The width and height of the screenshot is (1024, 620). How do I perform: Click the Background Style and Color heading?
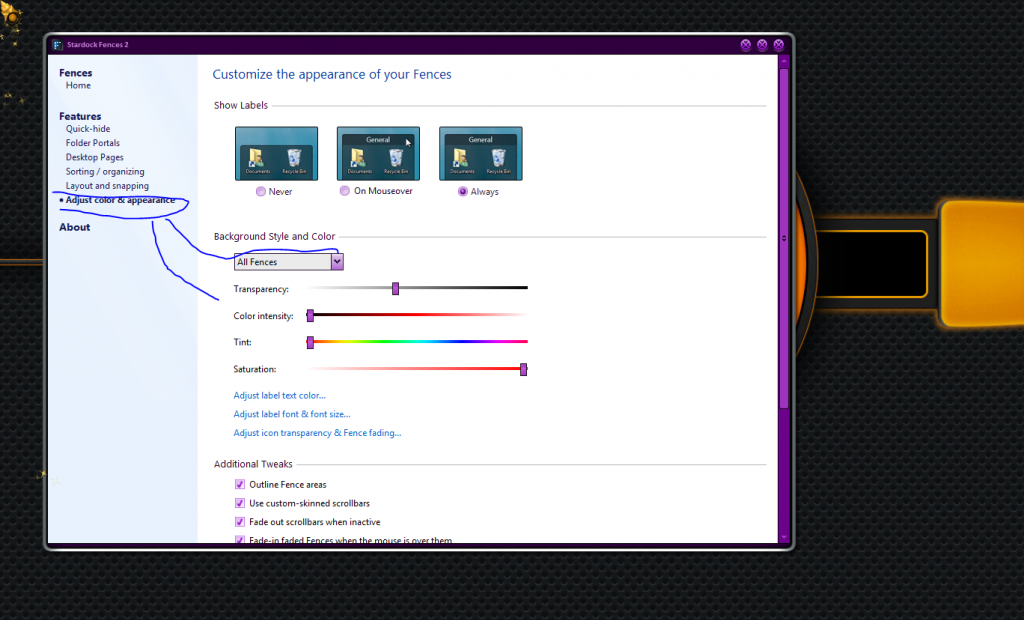[274, 237]
